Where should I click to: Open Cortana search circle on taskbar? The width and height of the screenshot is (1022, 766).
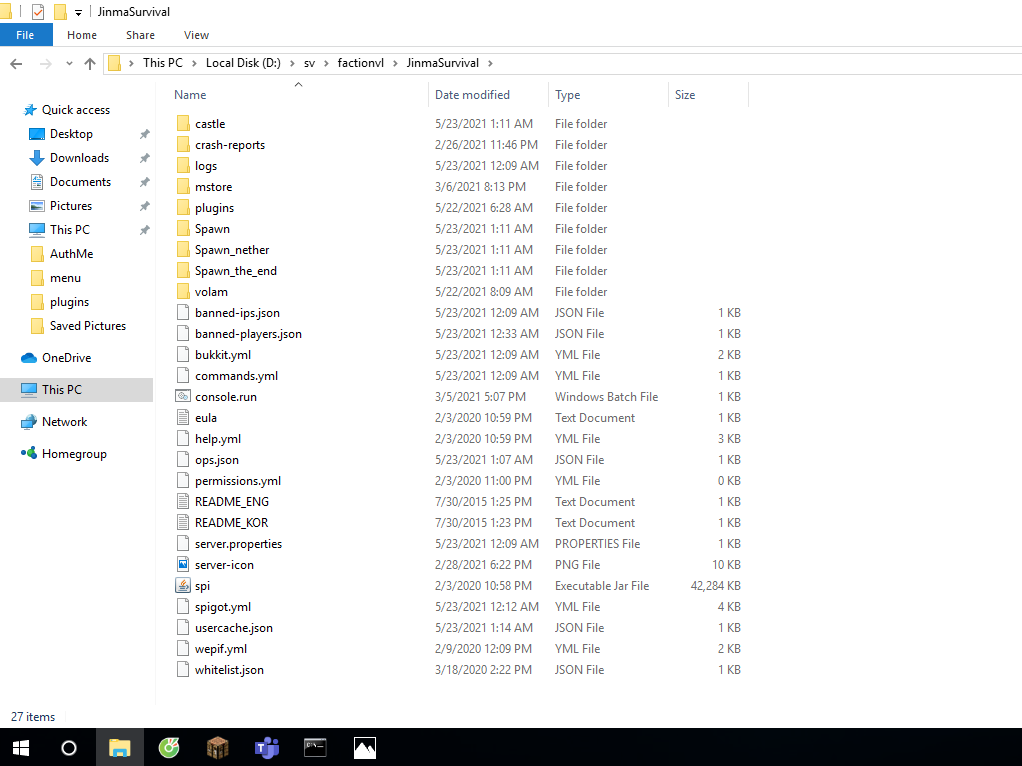click(x=68, y=748)
